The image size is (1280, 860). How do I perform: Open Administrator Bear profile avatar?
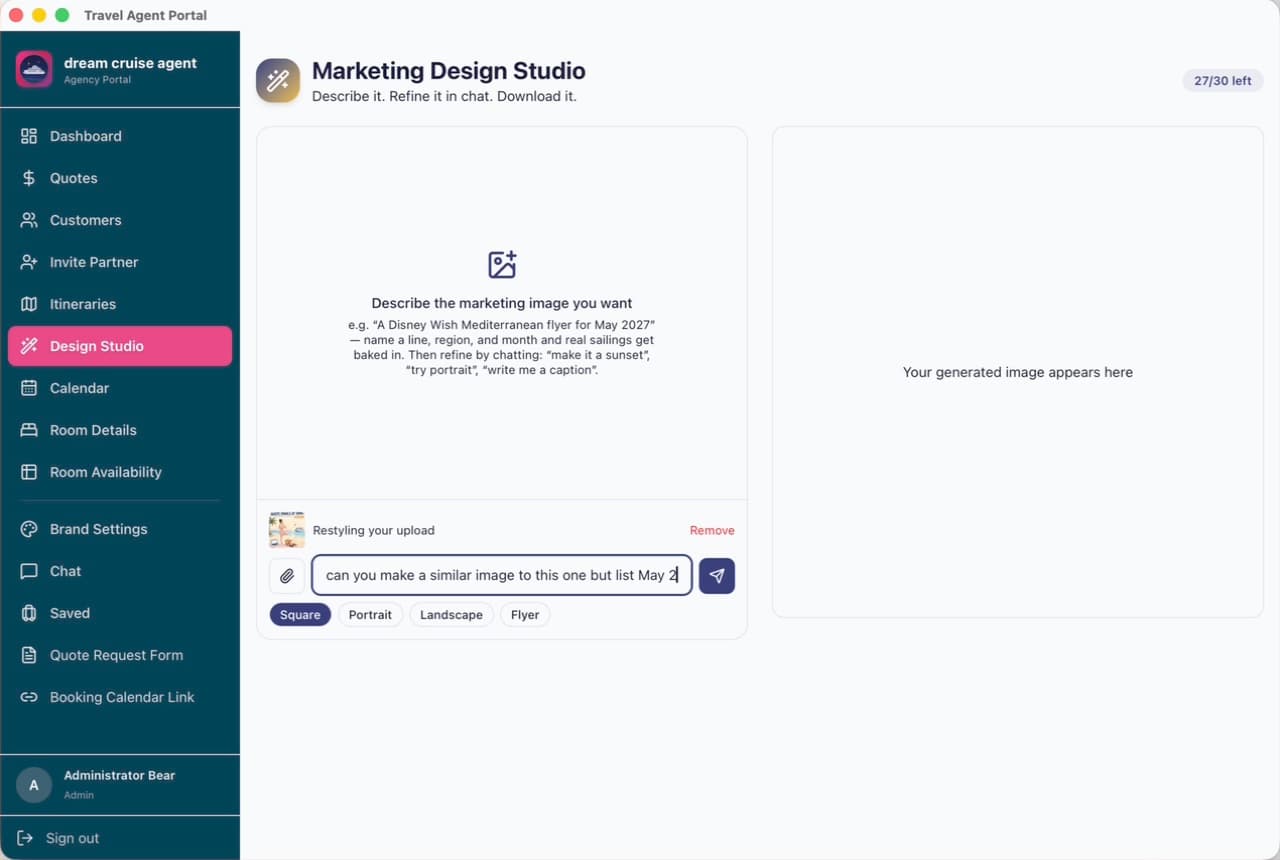pos(34,785)
